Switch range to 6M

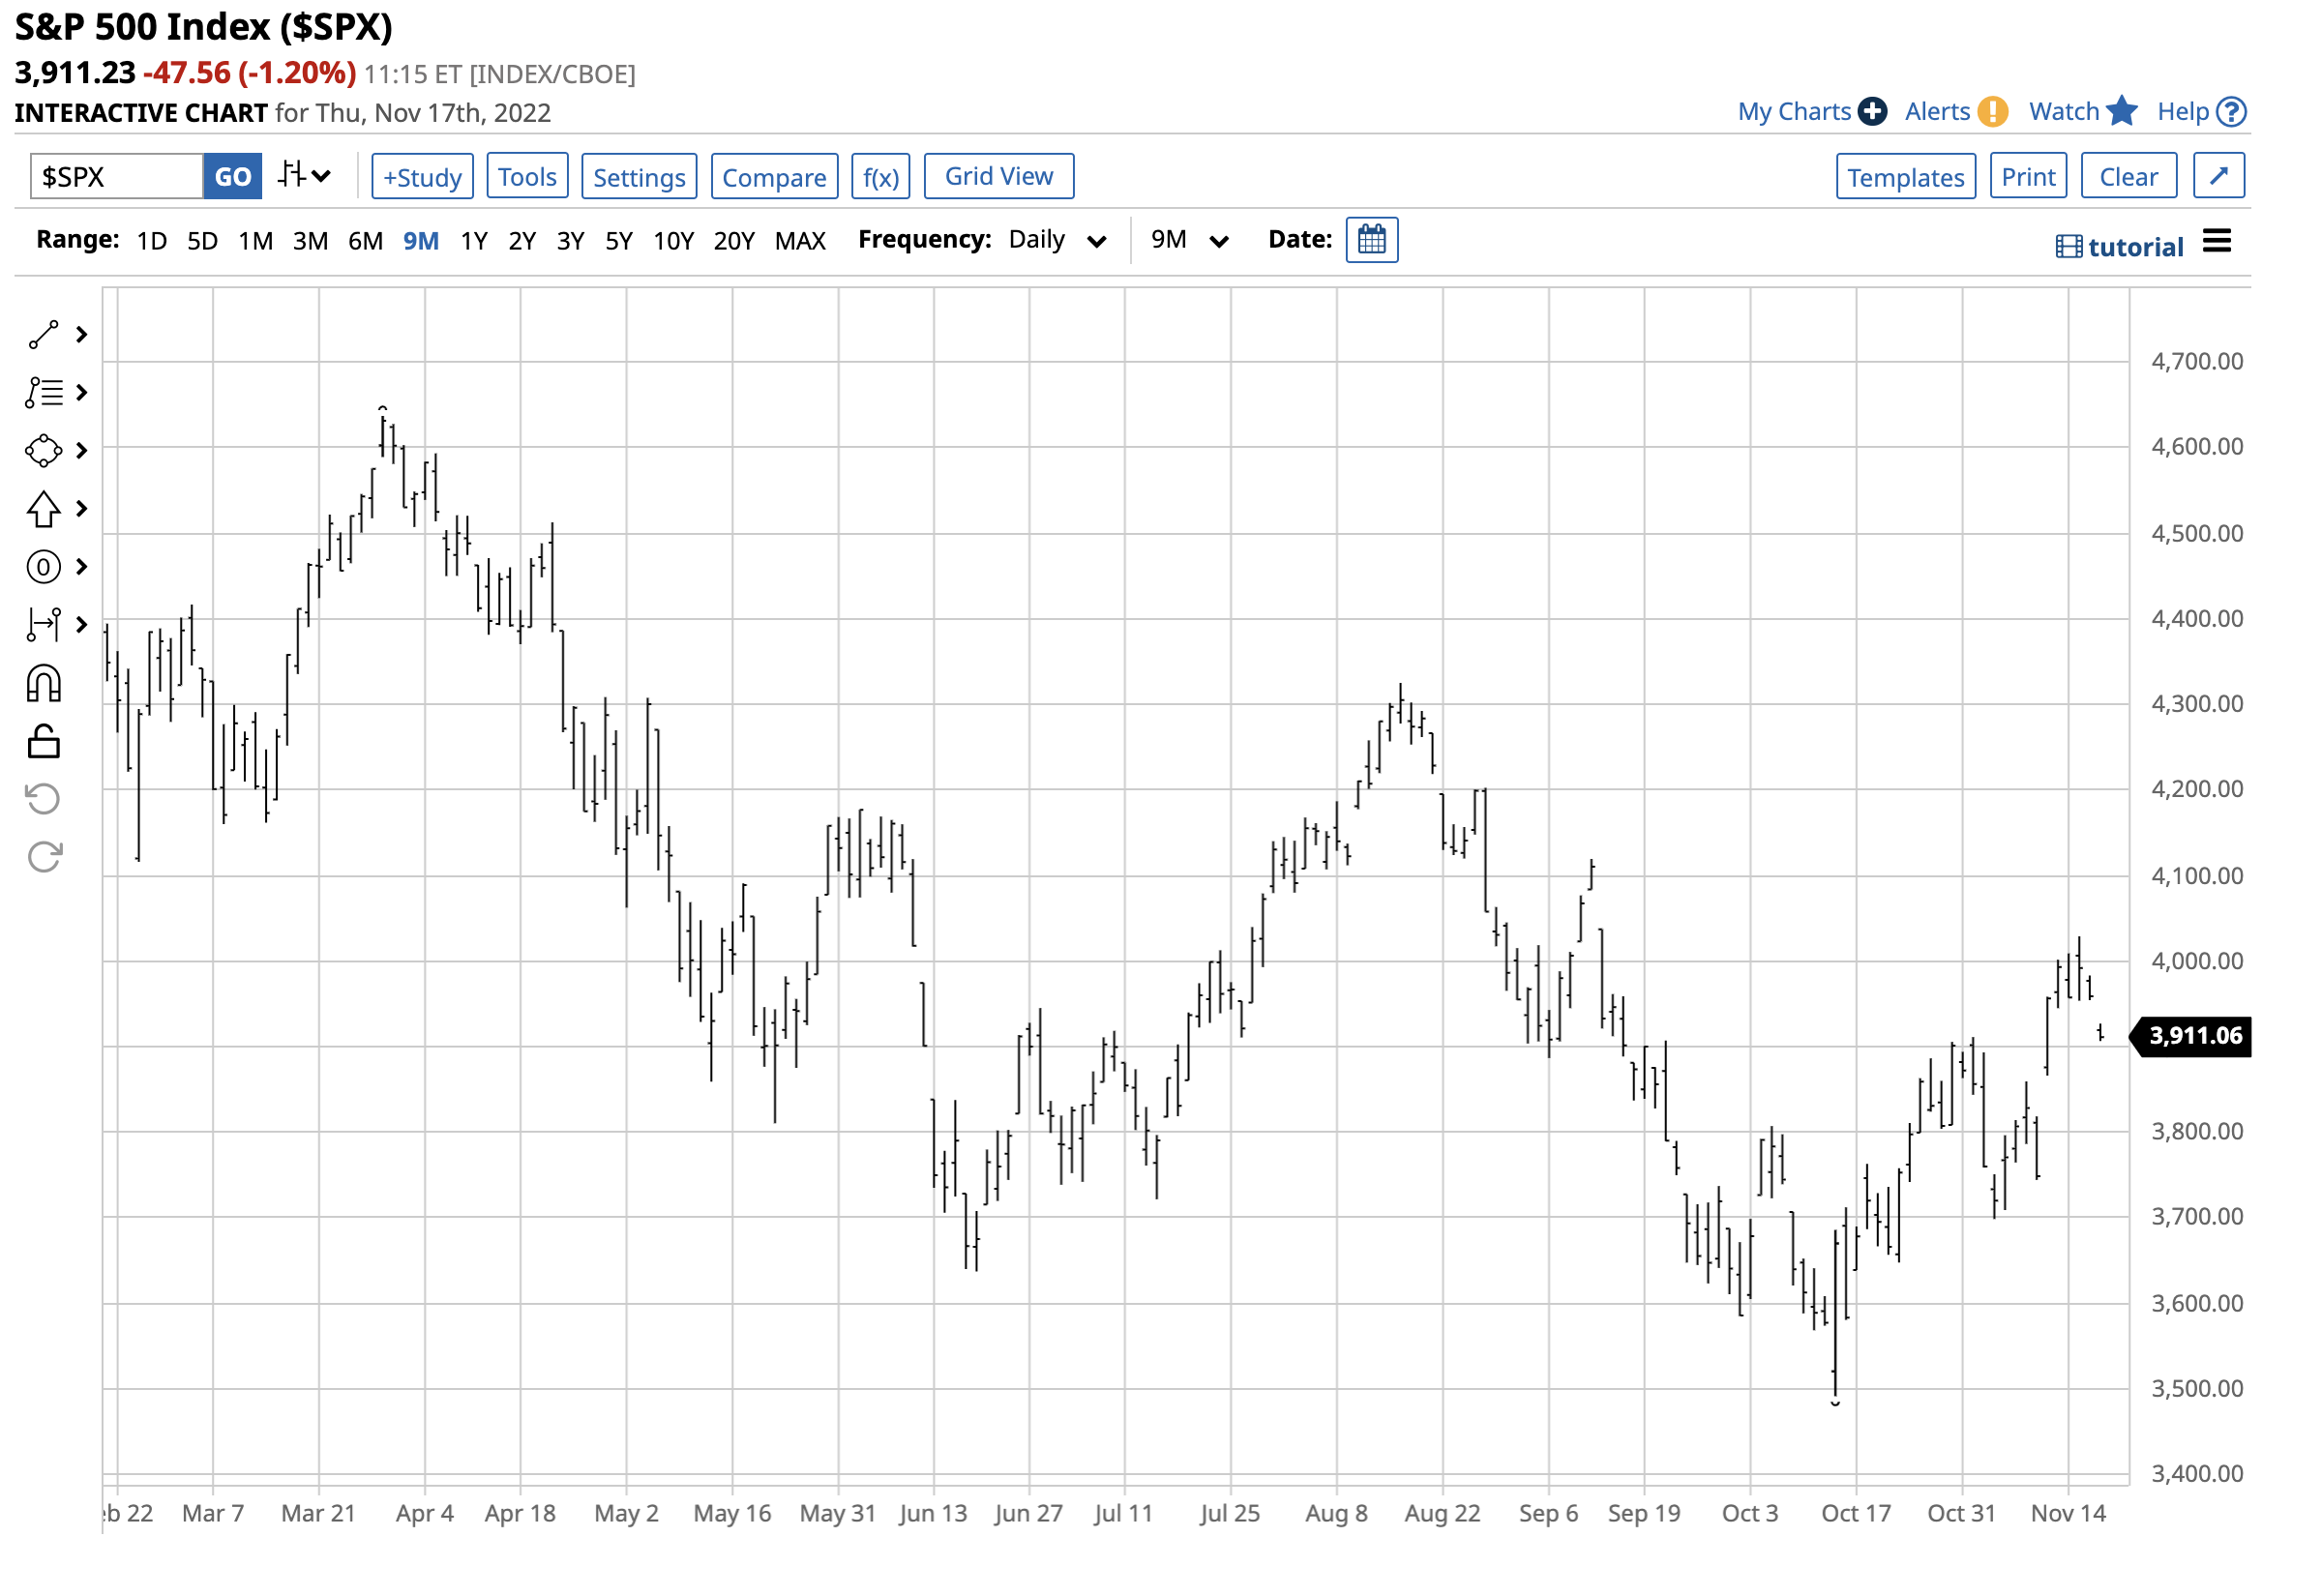[x=365, y=241]
